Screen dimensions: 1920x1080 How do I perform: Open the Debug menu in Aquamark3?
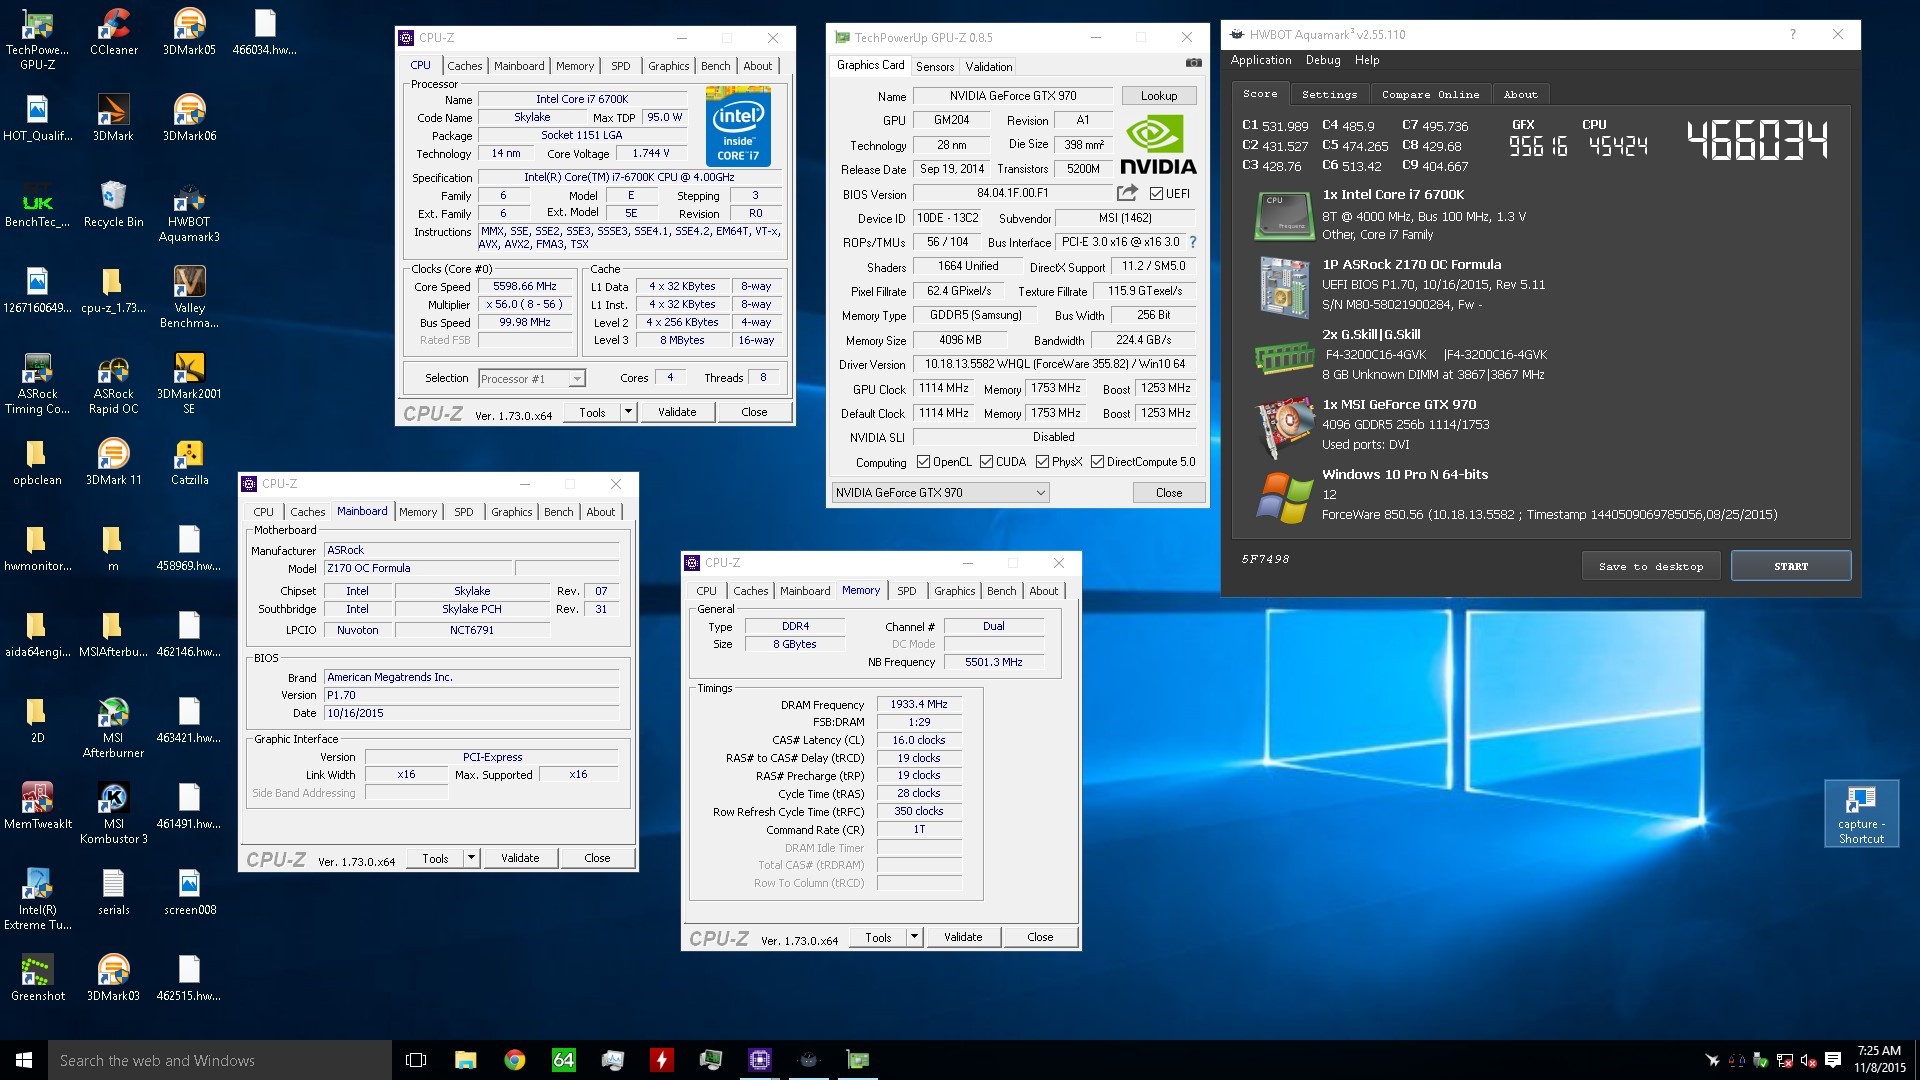pos(1323,60)
